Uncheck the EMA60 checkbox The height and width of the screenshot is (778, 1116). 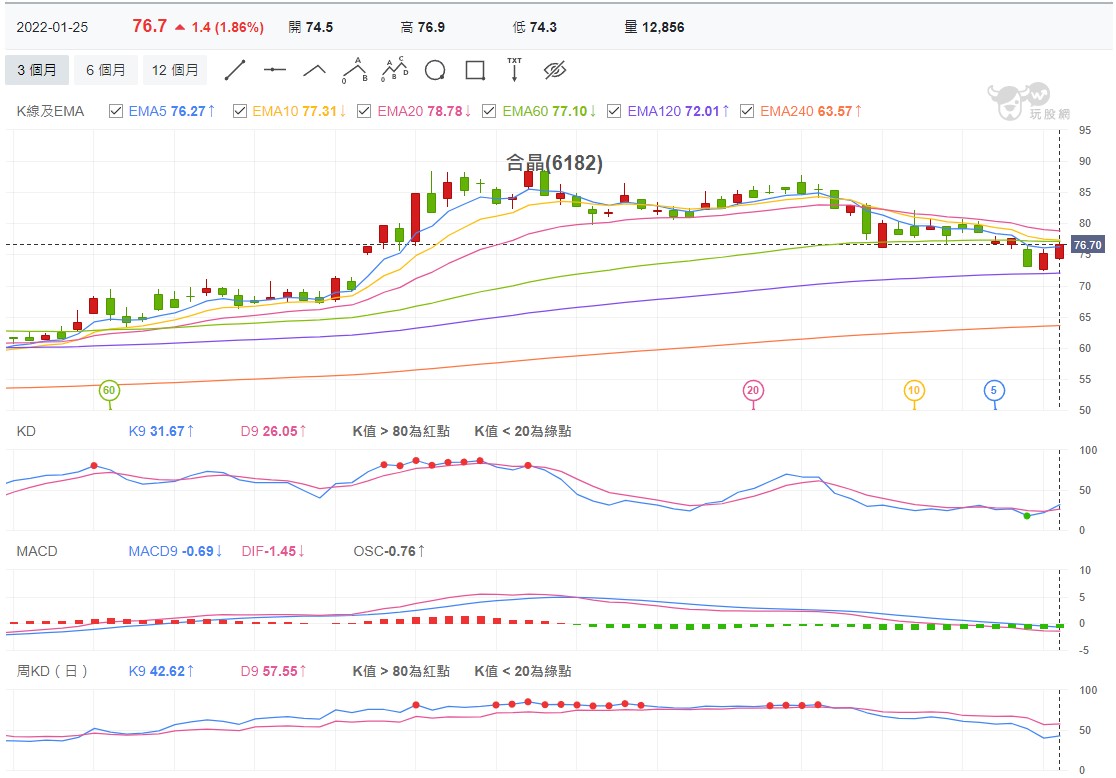[x=489, y=111]
